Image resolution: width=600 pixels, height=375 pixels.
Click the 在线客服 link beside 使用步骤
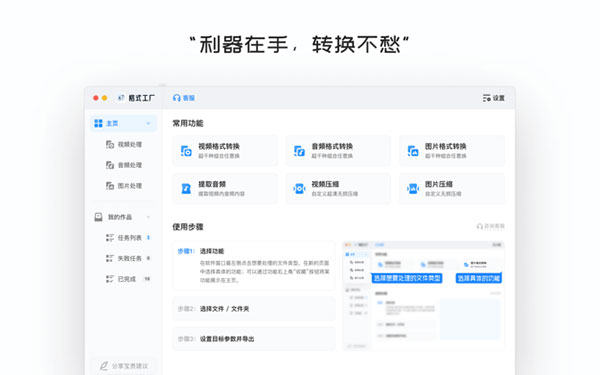pyautogui.click(x=491, y=227)
